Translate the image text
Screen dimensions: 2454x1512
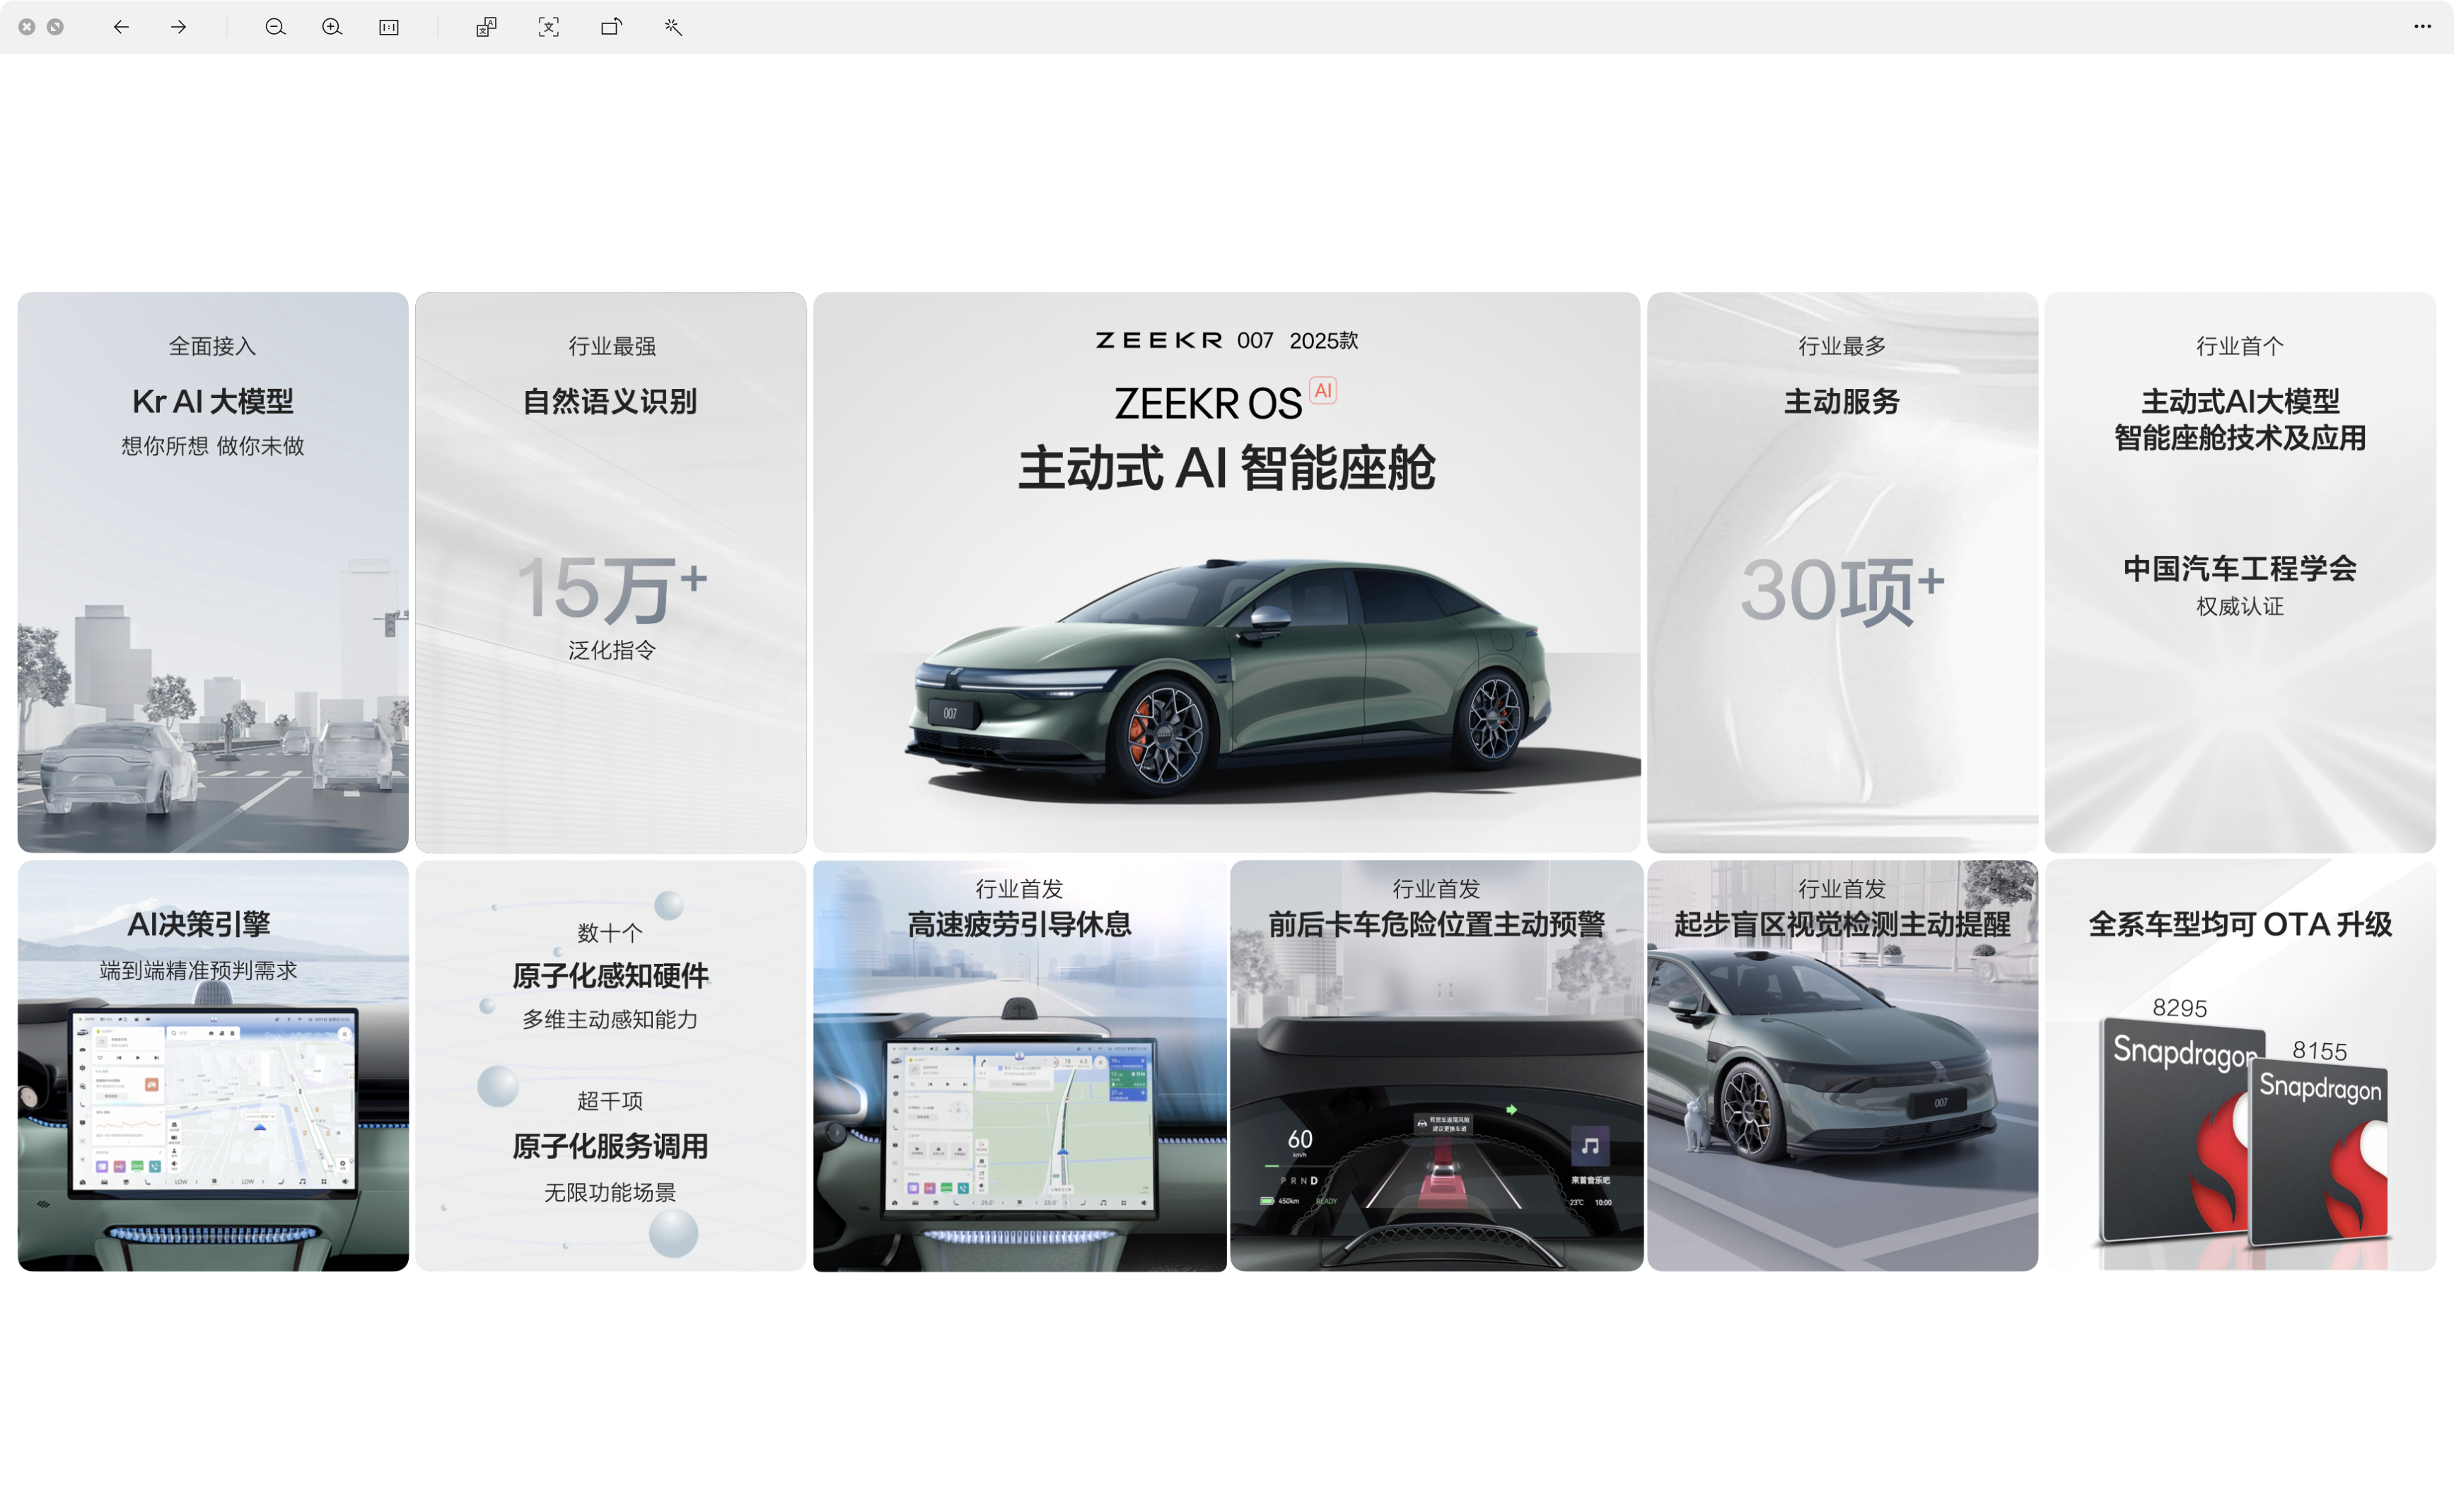pyautogui.click(x=486, y=27)
